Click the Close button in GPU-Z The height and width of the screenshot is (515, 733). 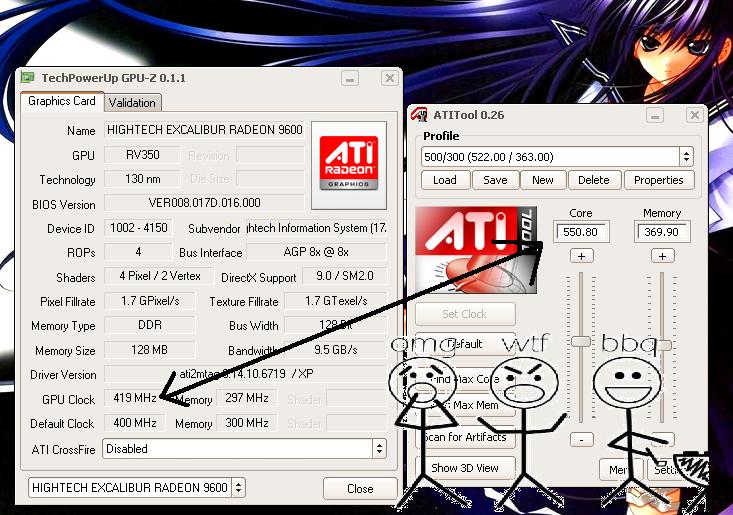pyautogui.click(x=360, y=488)
